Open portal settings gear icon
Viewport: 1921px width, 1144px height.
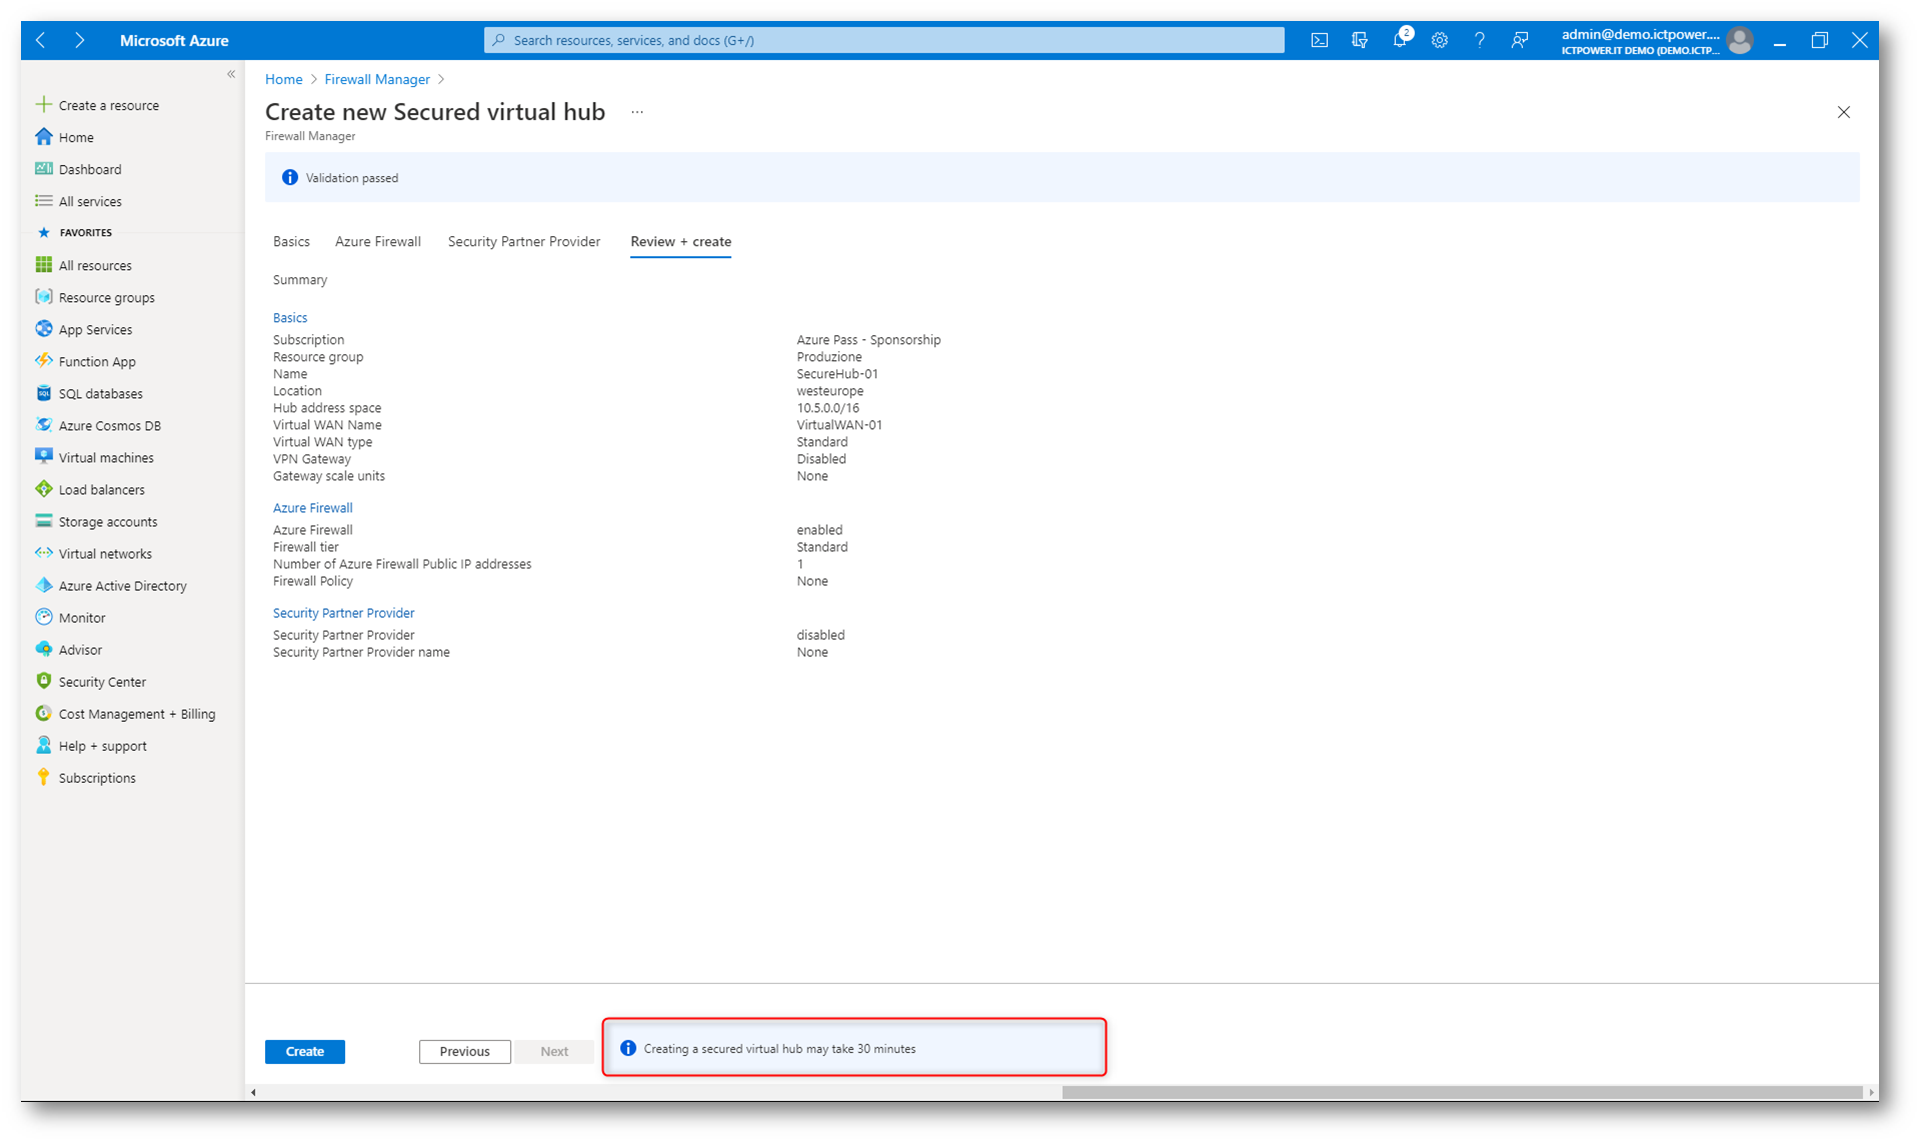[x=1439, y=40]
